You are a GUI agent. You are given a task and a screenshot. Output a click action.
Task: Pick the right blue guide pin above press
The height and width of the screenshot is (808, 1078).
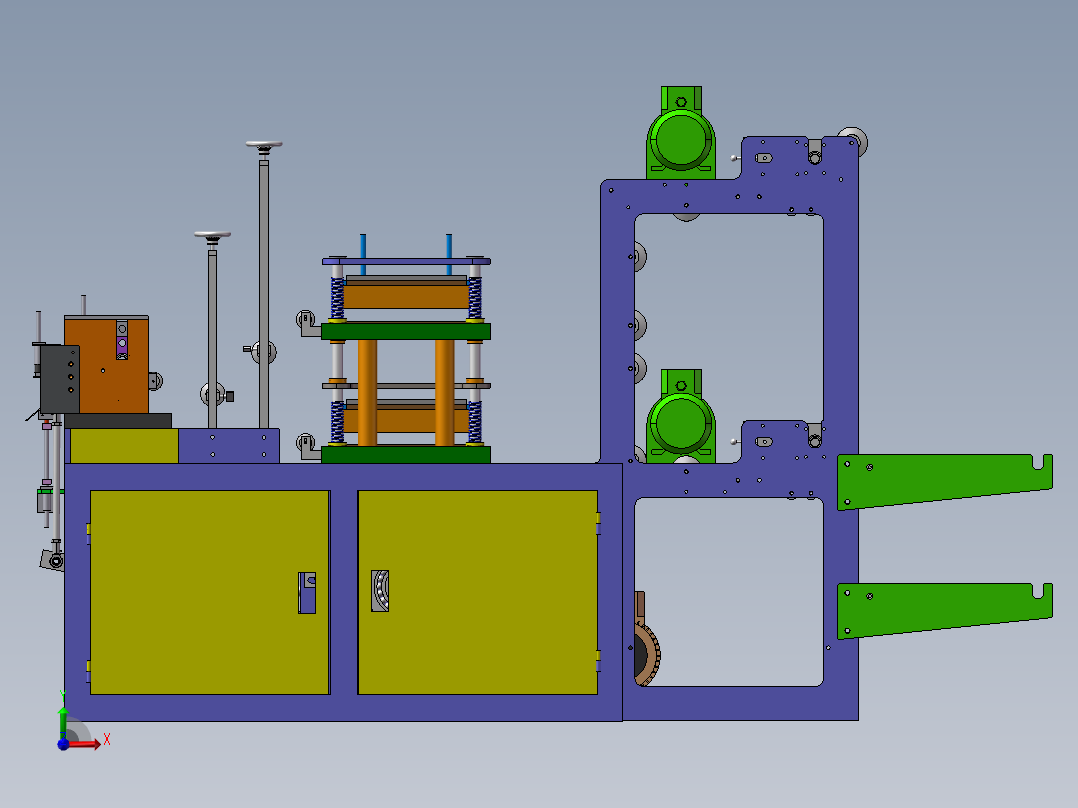click(x=449, y=254)
